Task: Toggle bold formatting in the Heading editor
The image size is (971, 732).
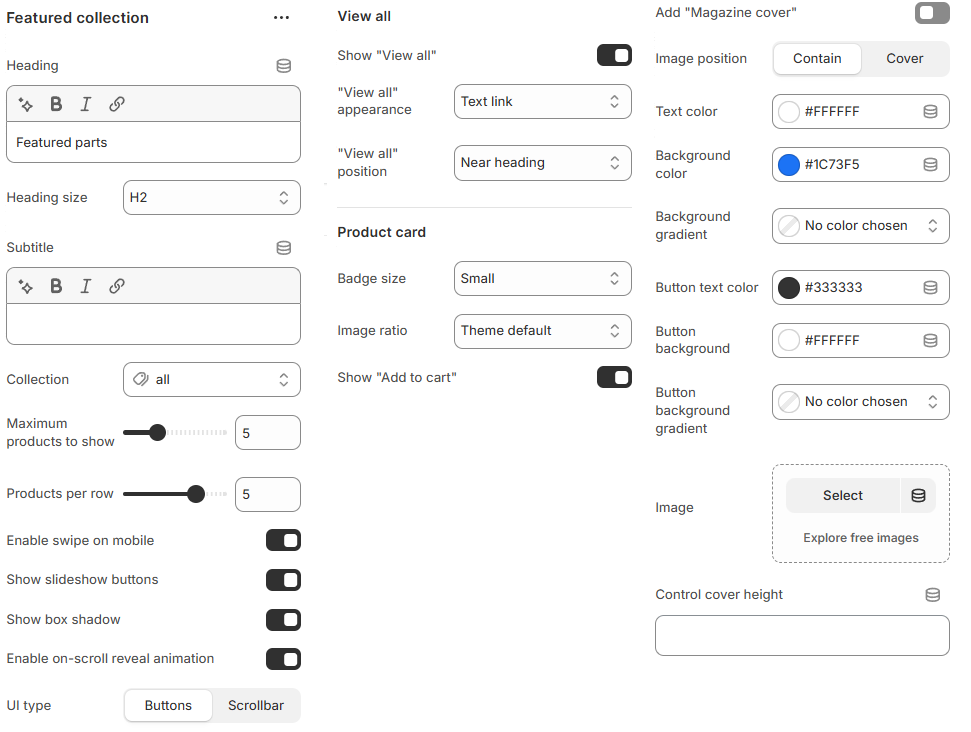Action: pyautogui.click(x=56, y=103)
